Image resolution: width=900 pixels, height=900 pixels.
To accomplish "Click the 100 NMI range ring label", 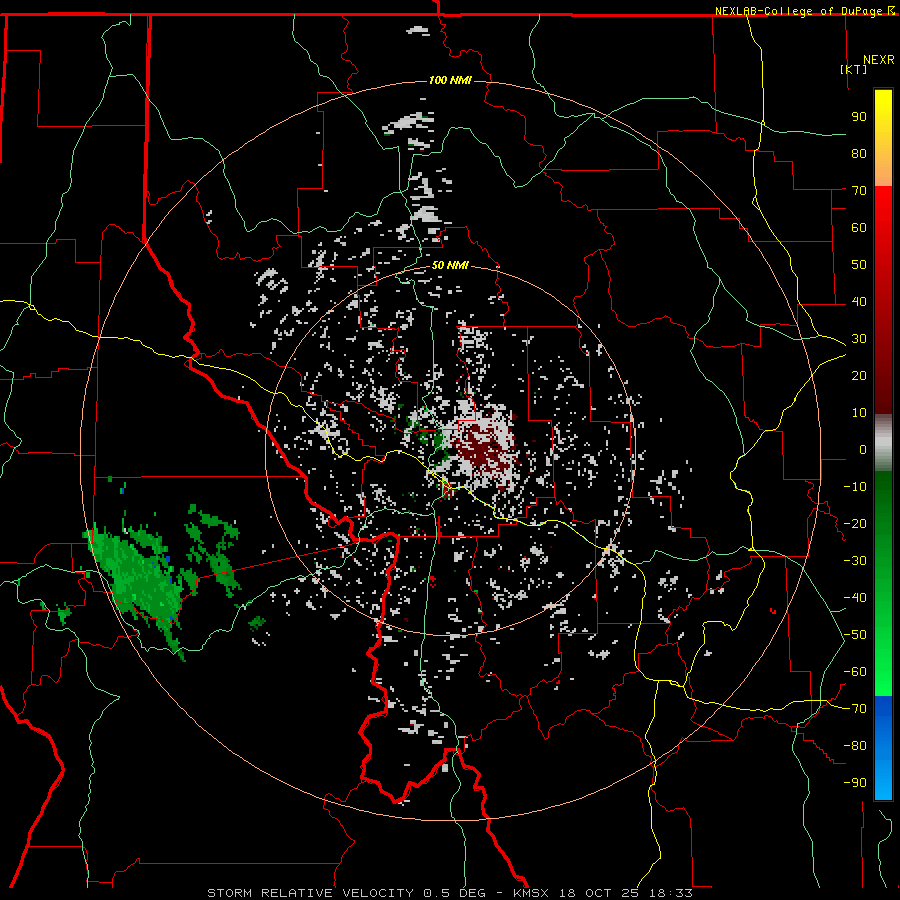I will tap(449, 80).
